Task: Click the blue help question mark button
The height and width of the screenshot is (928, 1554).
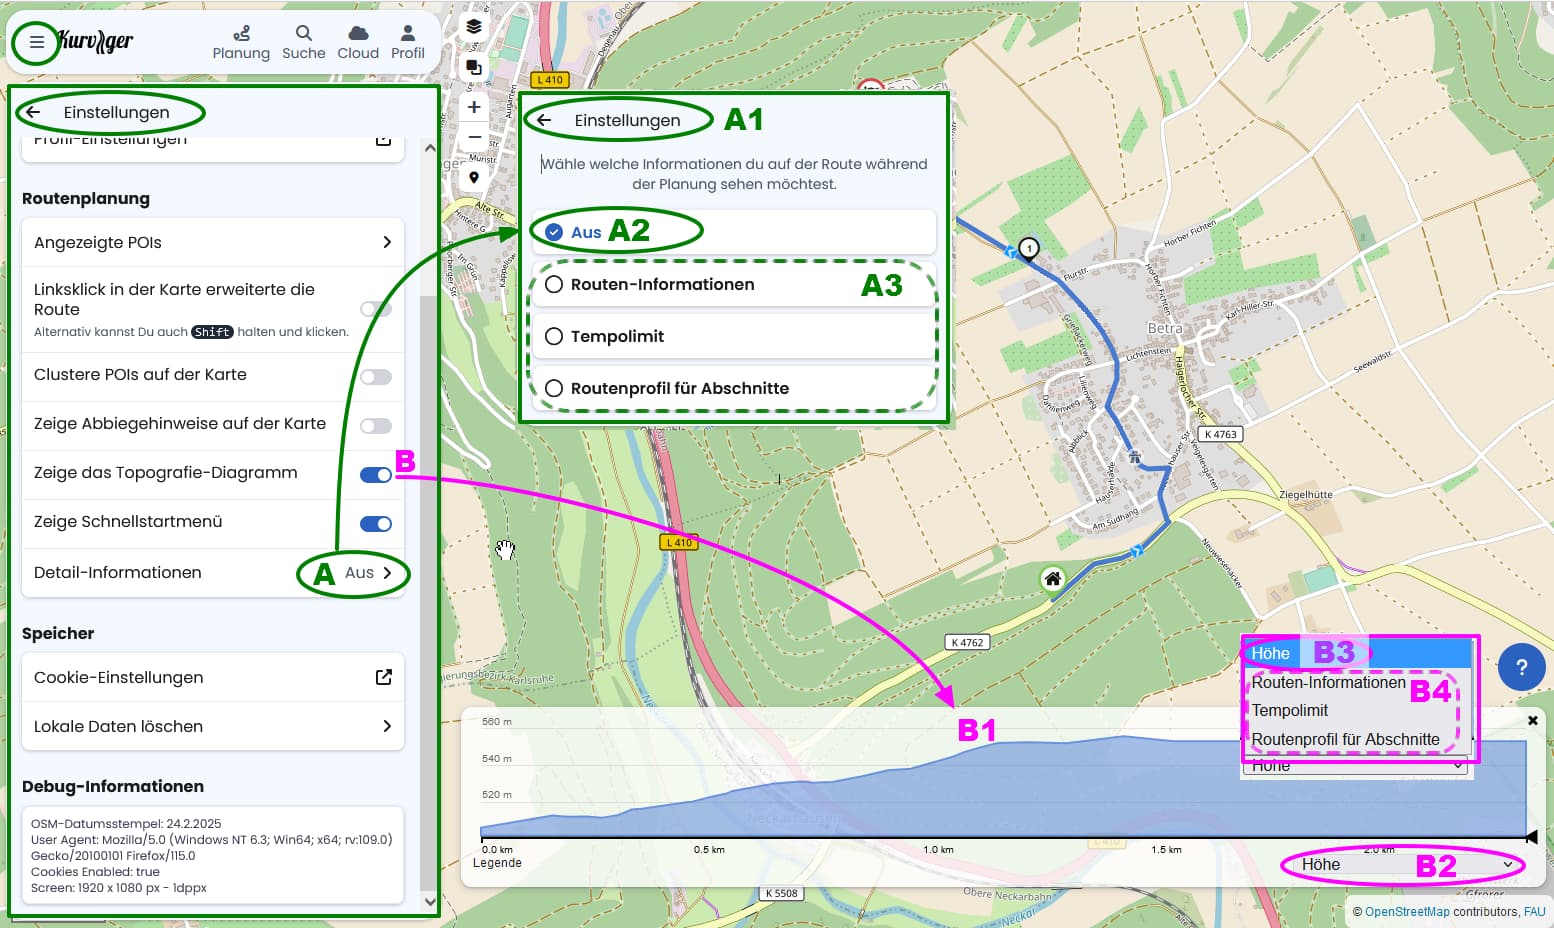Action: (1521, 667)
